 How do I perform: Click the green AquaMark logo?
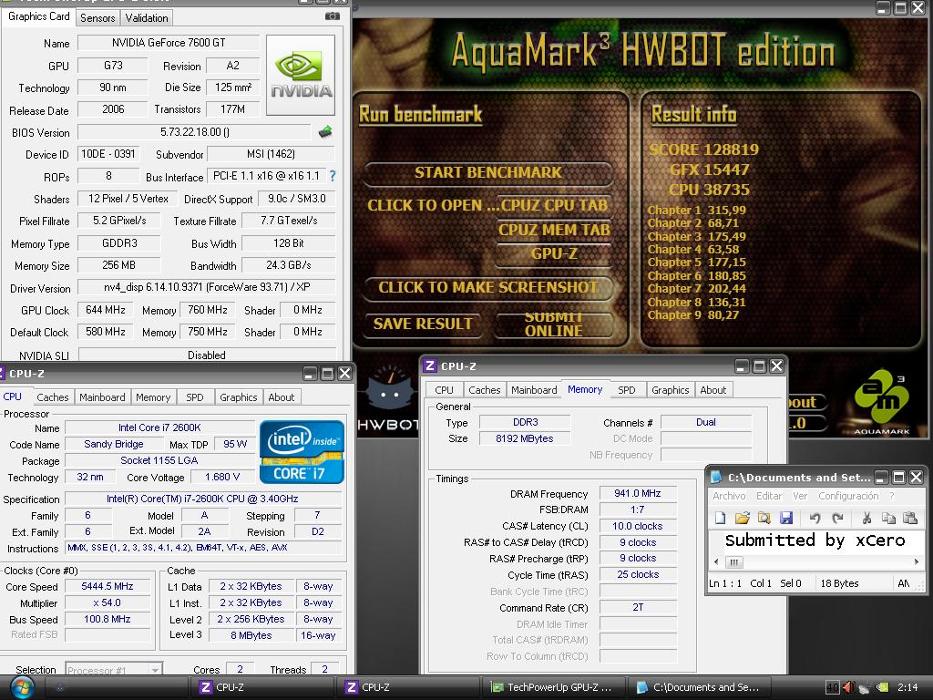click(882, 402)
